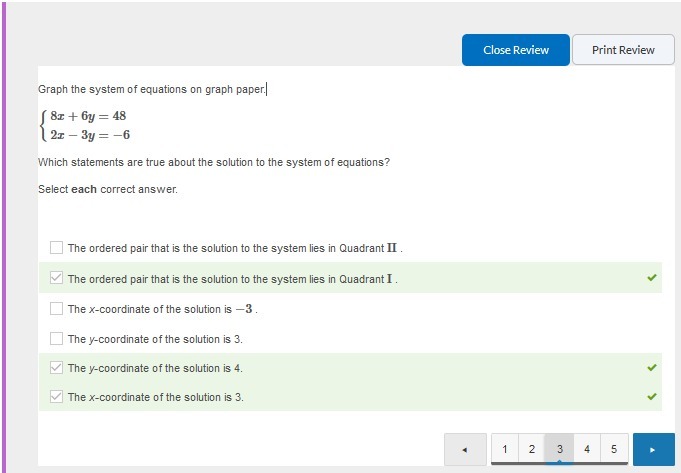The height and width of the screenshot is (473, 681).
Task: Click the Graph the system instruction text
Action: [x=152, y=89]
